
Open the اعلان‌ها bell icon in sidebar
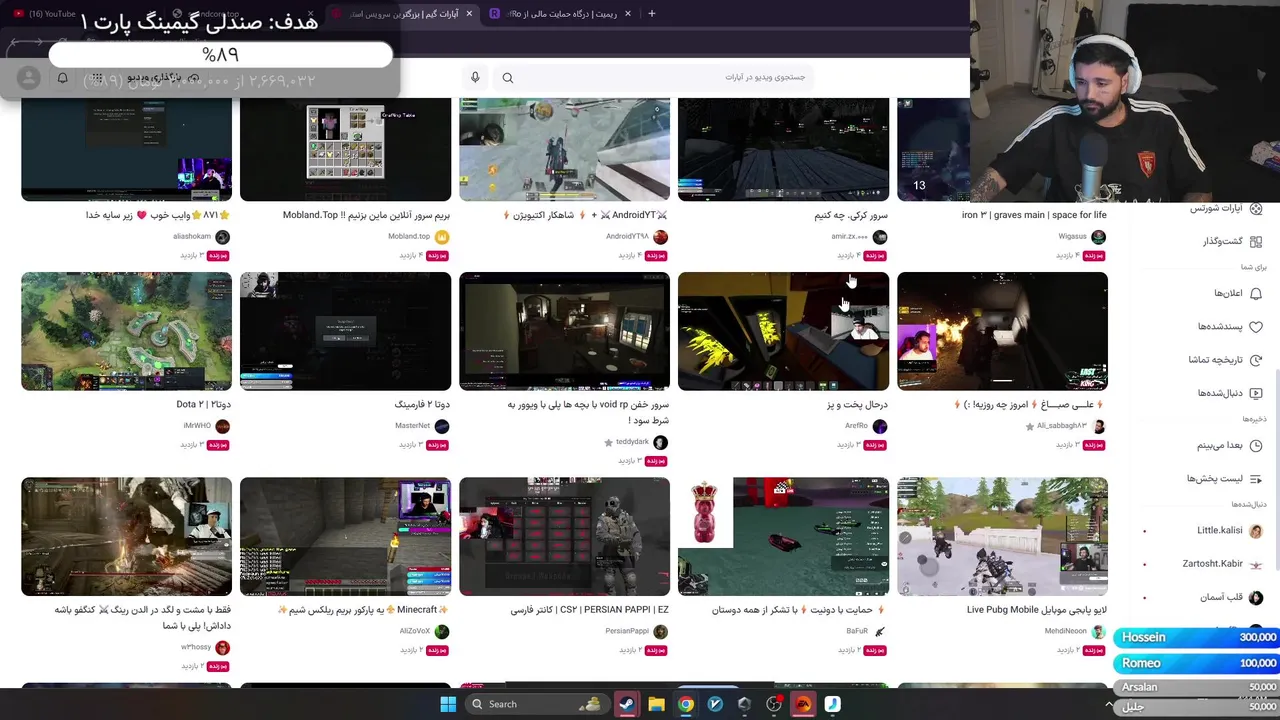[1256, 293]
